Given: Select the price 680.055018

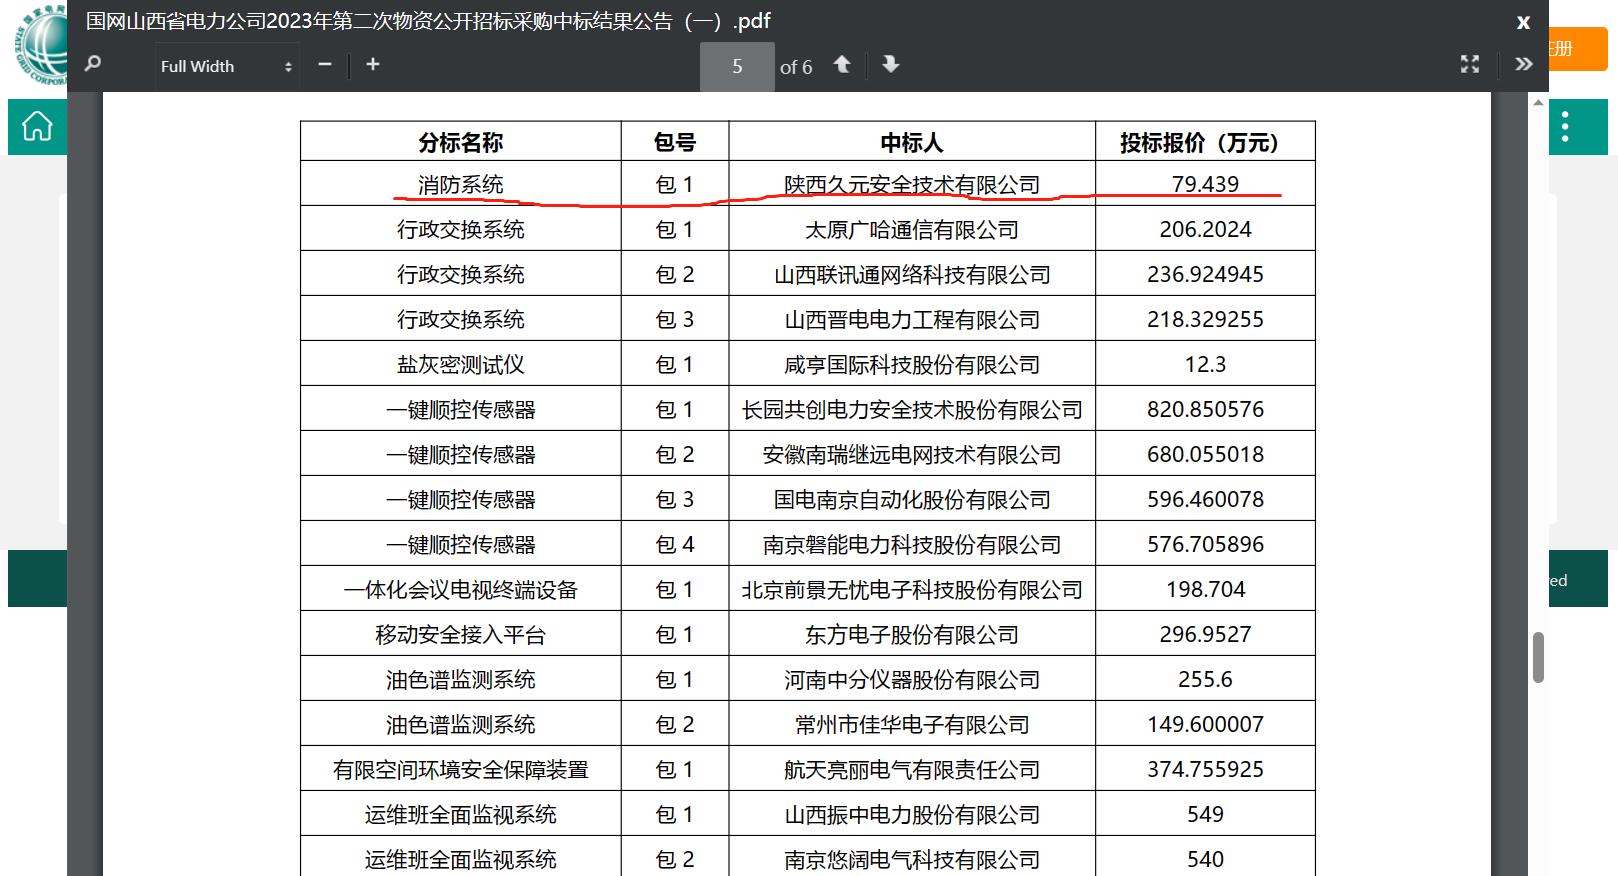Looking at the screenshot, I should pyautogui.click(x=1205, y=454).
